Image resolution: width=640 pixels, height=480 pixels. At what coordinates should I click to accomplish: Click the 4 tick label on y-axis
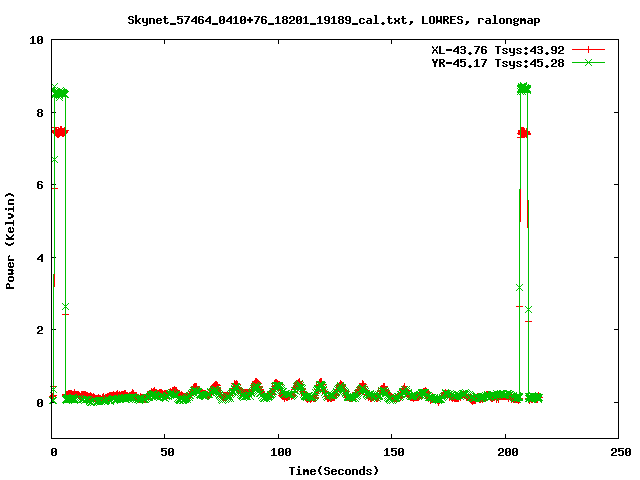tap(39, 257)
